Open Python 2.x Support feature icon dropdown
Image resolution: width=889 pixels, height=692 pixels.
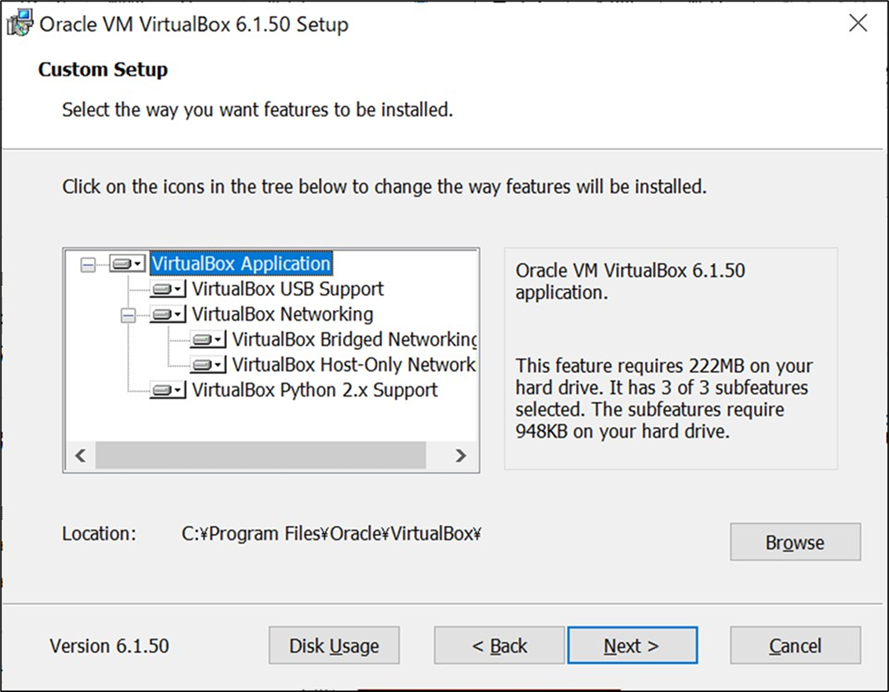pyautogui.click(x=168, y=390)
